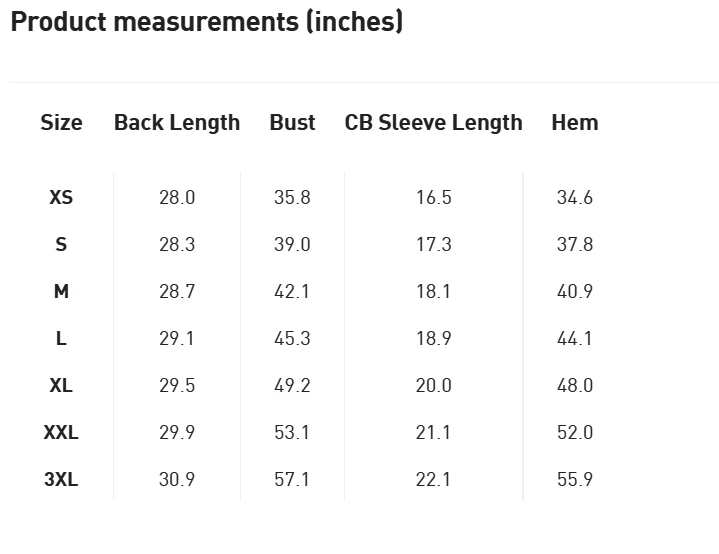The image size is (719, 554).
Task: Select the CB Sleeve Length header
Action: 433,122
